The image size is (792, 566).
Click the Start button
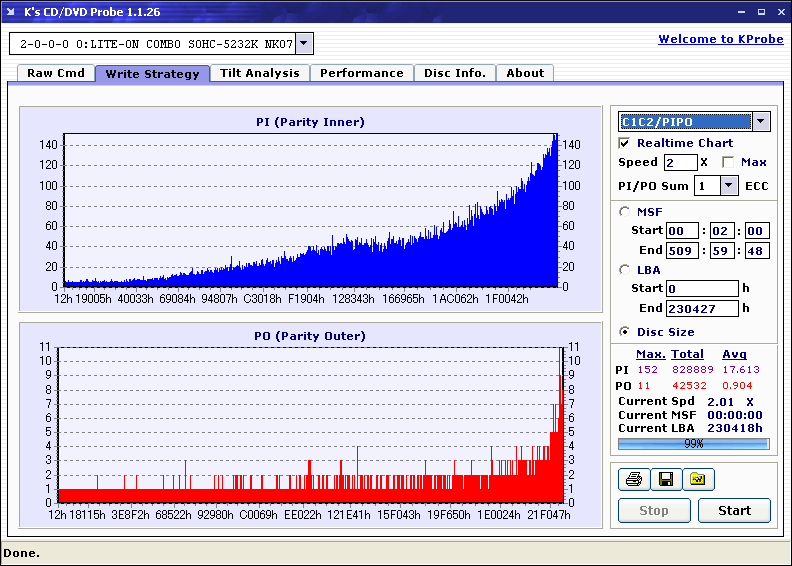coord(734,510)
